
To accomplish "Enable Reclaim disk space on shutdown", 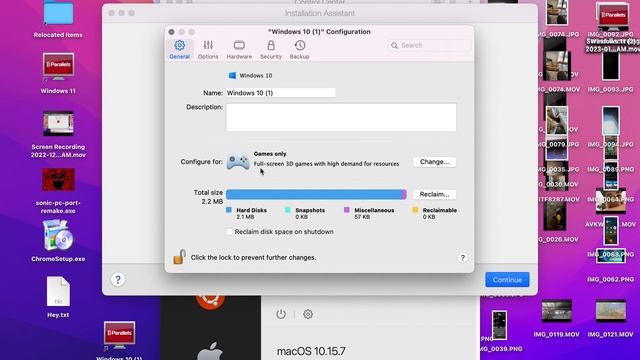I will tap(229, 232).
